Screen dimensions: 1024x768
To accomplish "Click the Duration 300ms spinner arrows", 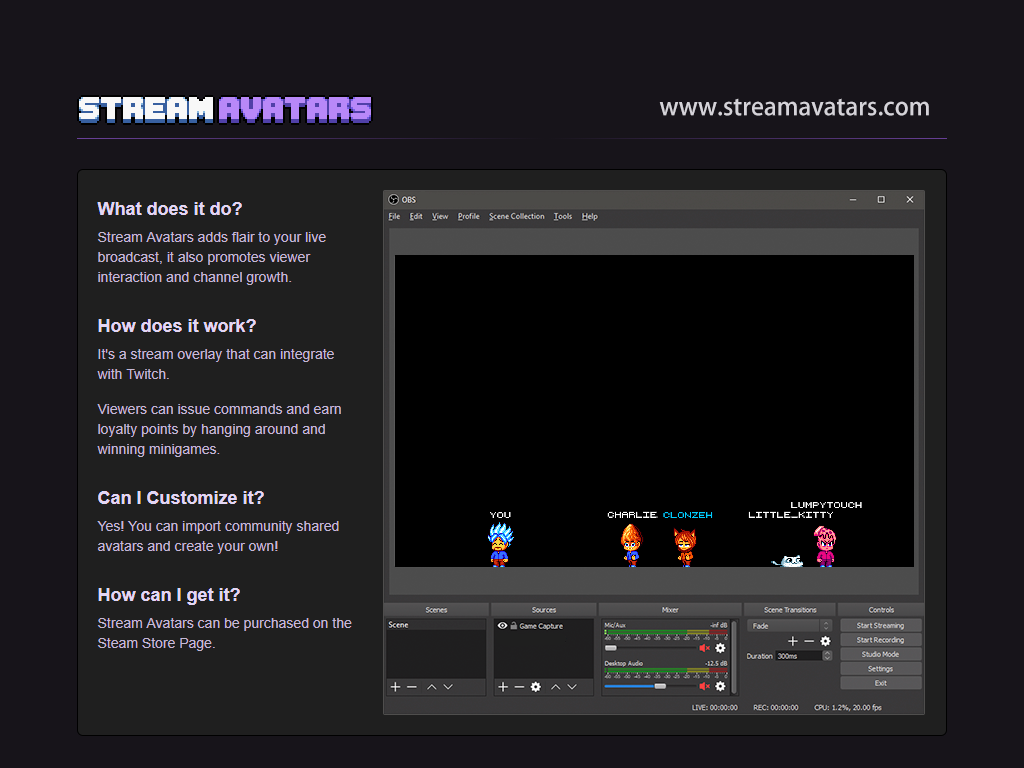I will click(x=827, y=656).
